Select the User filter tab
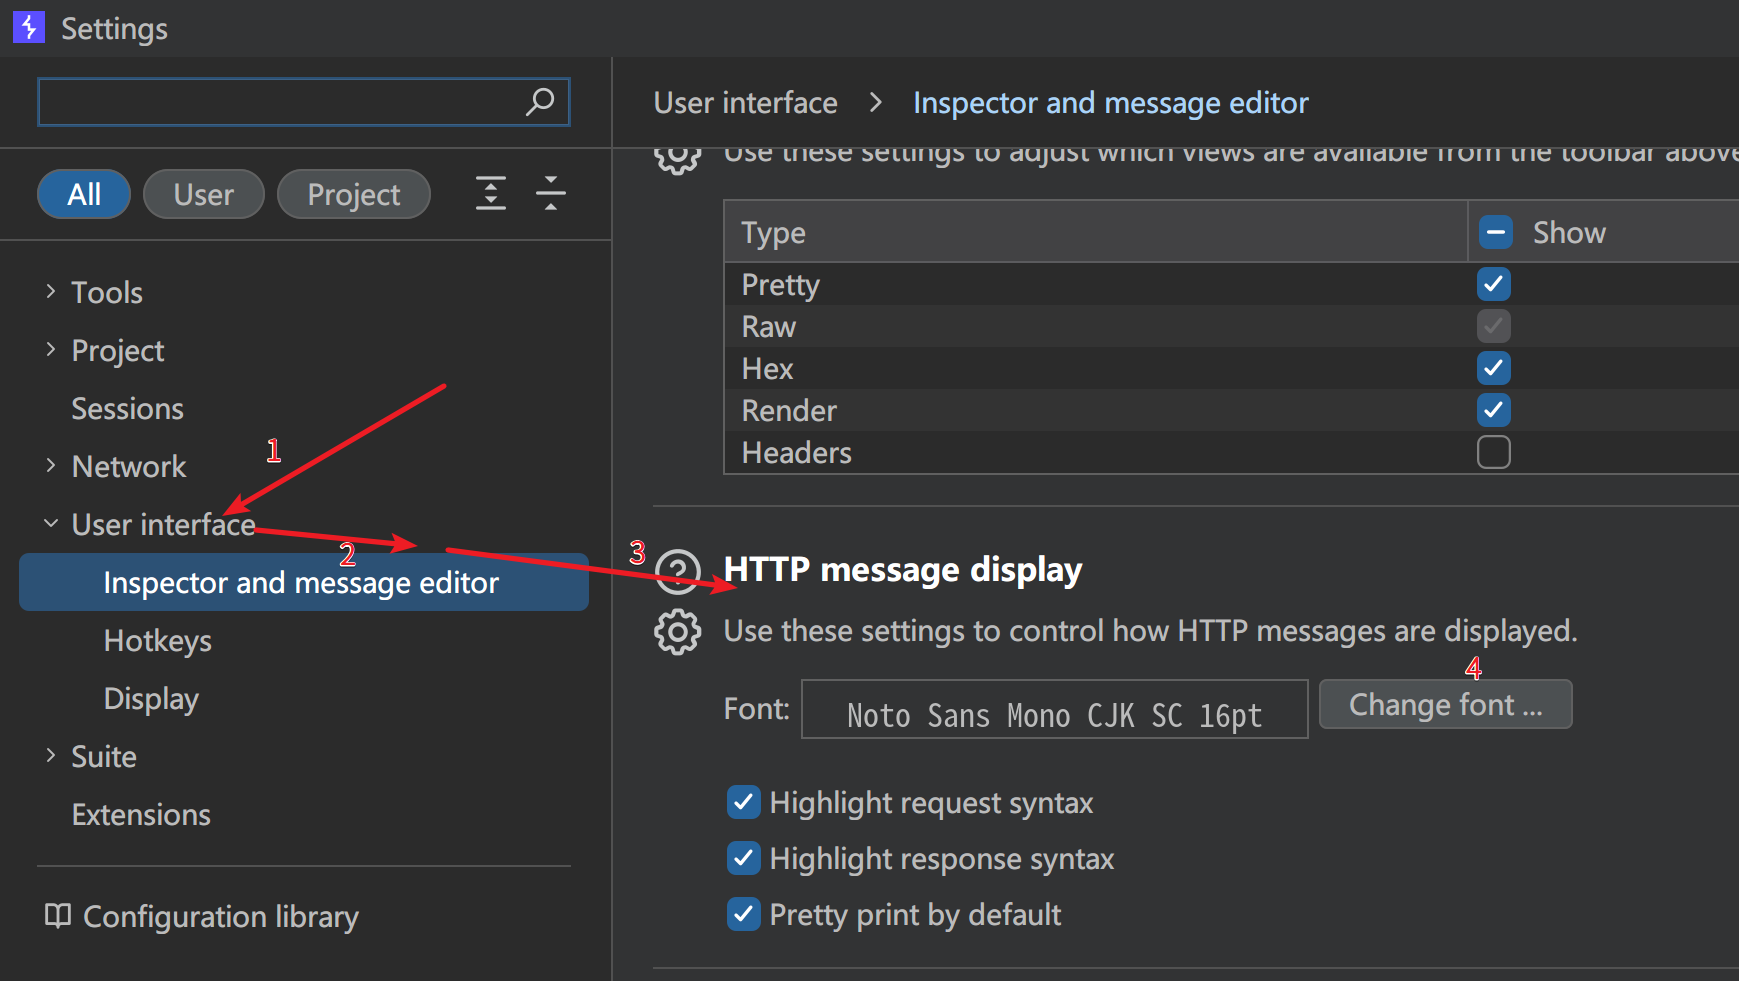 (x=204, y=194)
